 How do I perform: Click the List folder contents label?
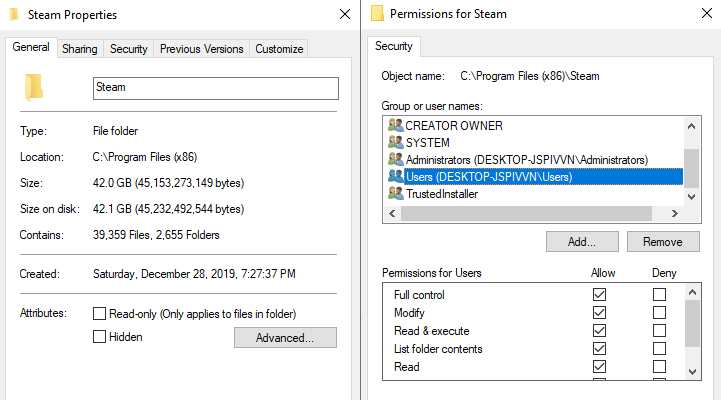pyautogui.click(x=438, y=349)
